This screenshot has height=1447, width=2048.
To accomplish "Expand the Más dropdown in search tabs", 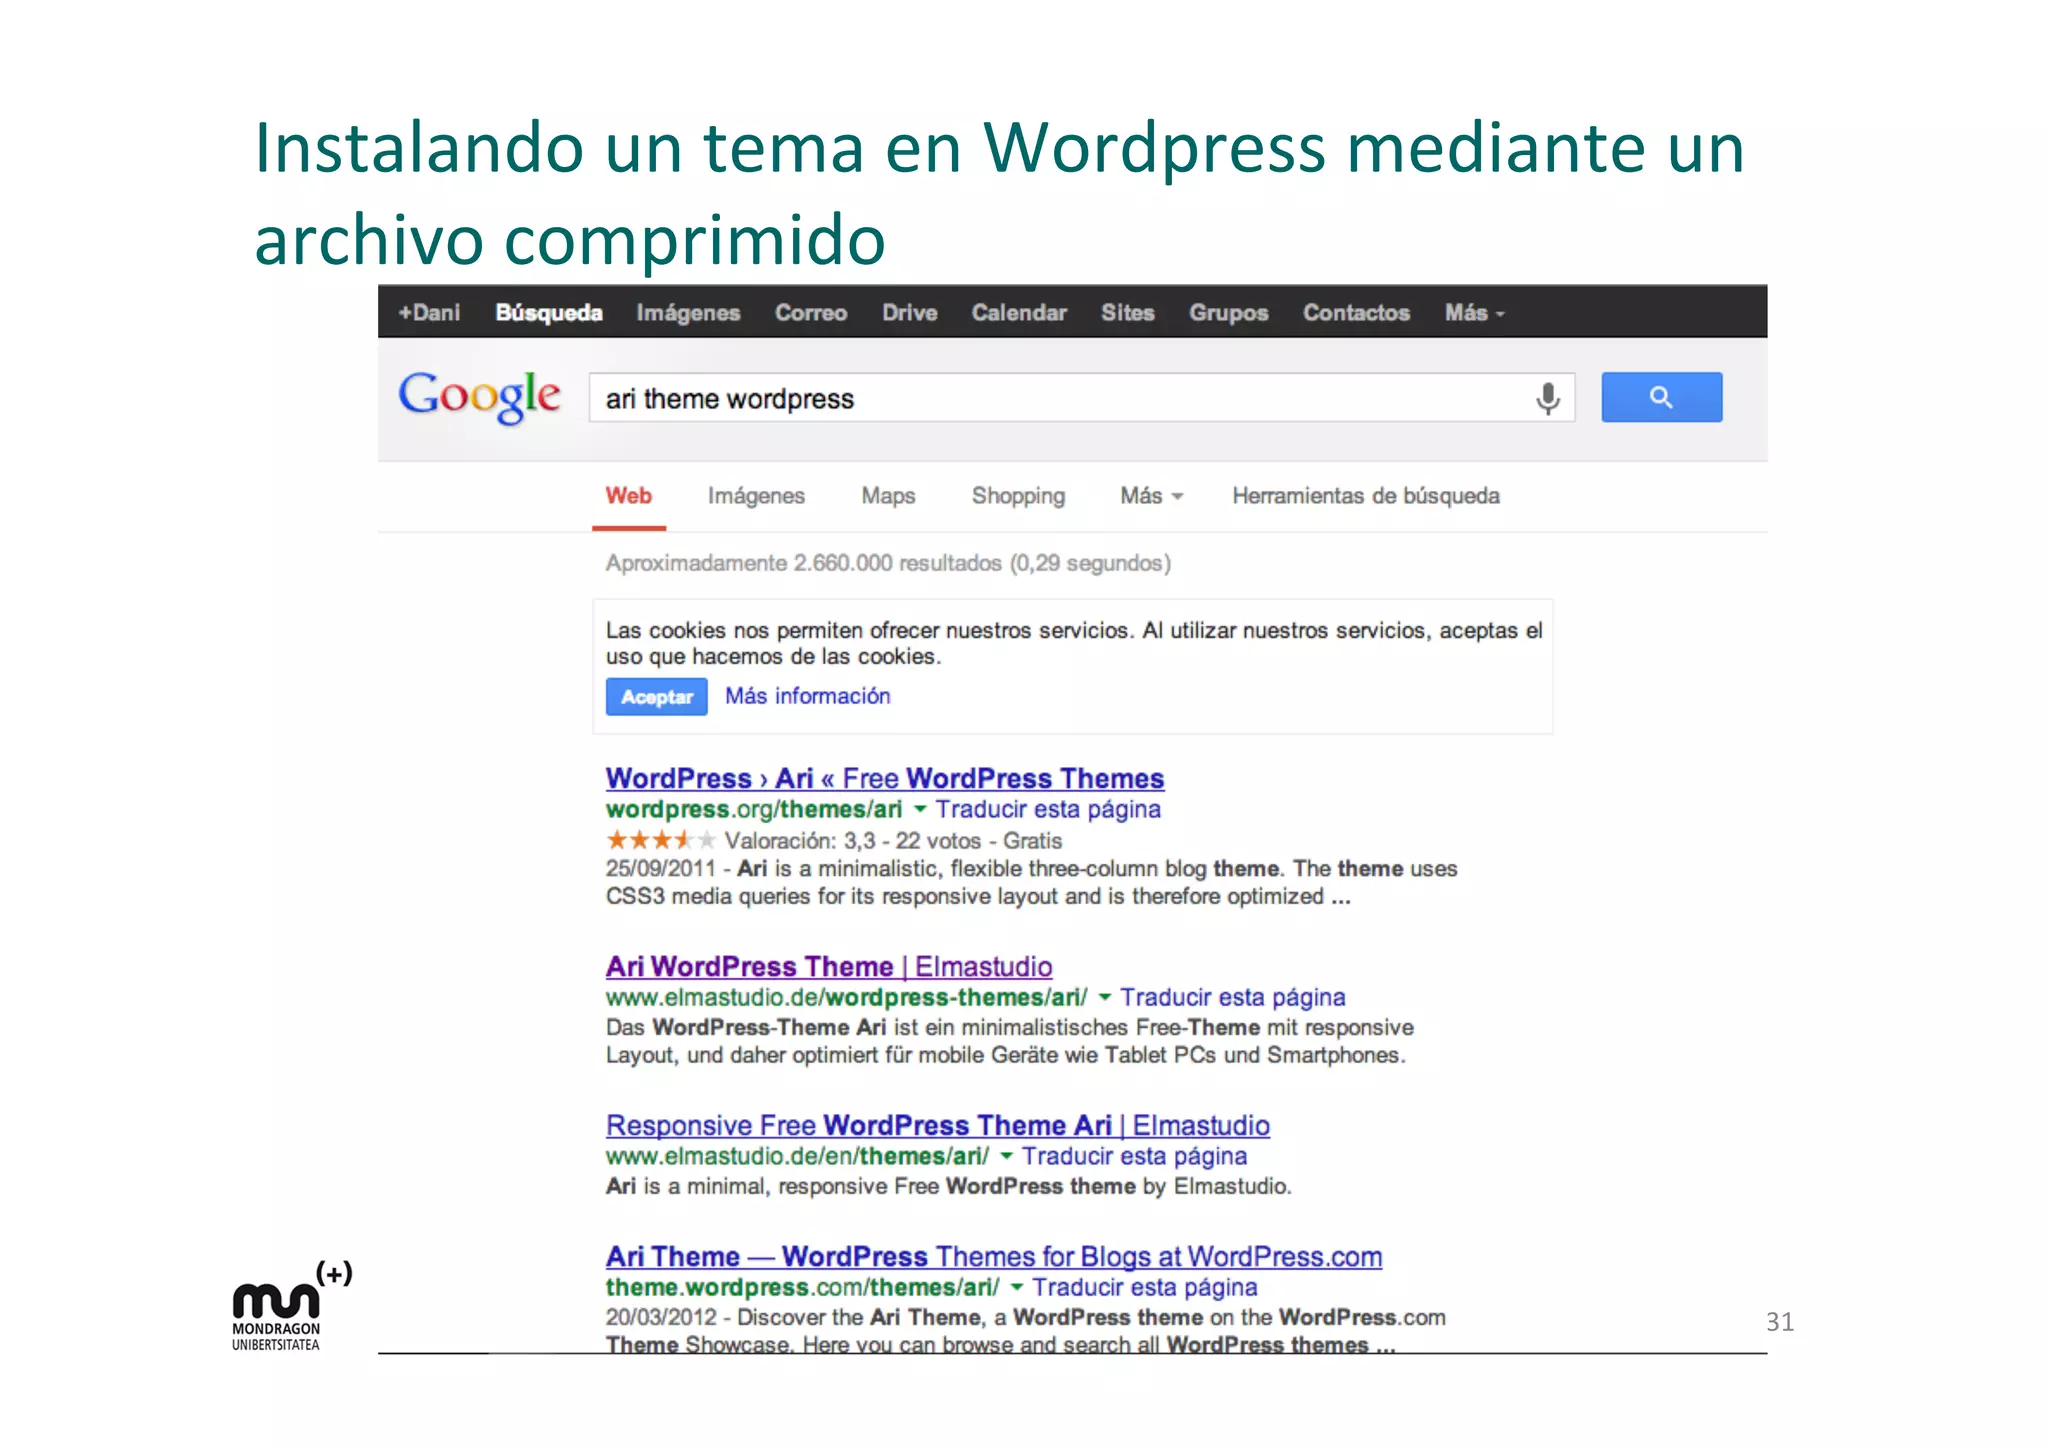I will point(1151,496).
